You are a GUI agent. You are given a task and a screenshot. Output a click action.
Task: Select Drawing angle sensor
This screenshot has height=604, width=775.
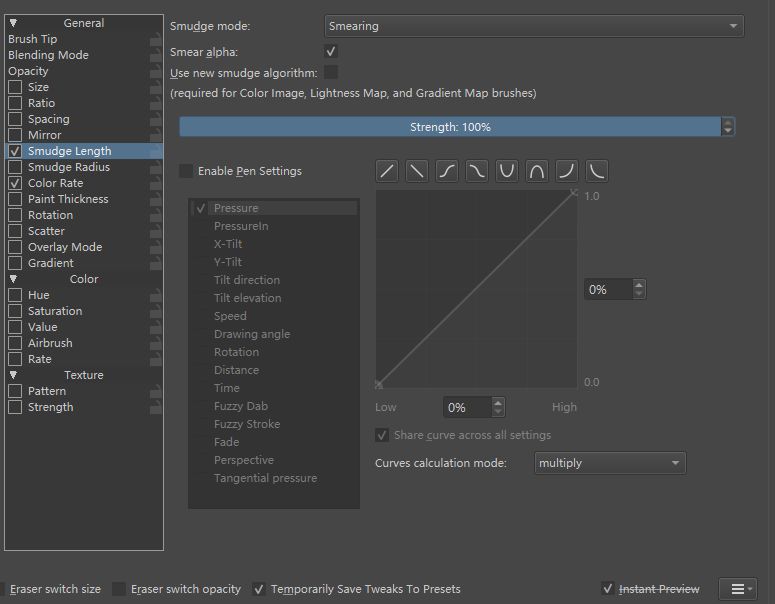click(274, 334)
